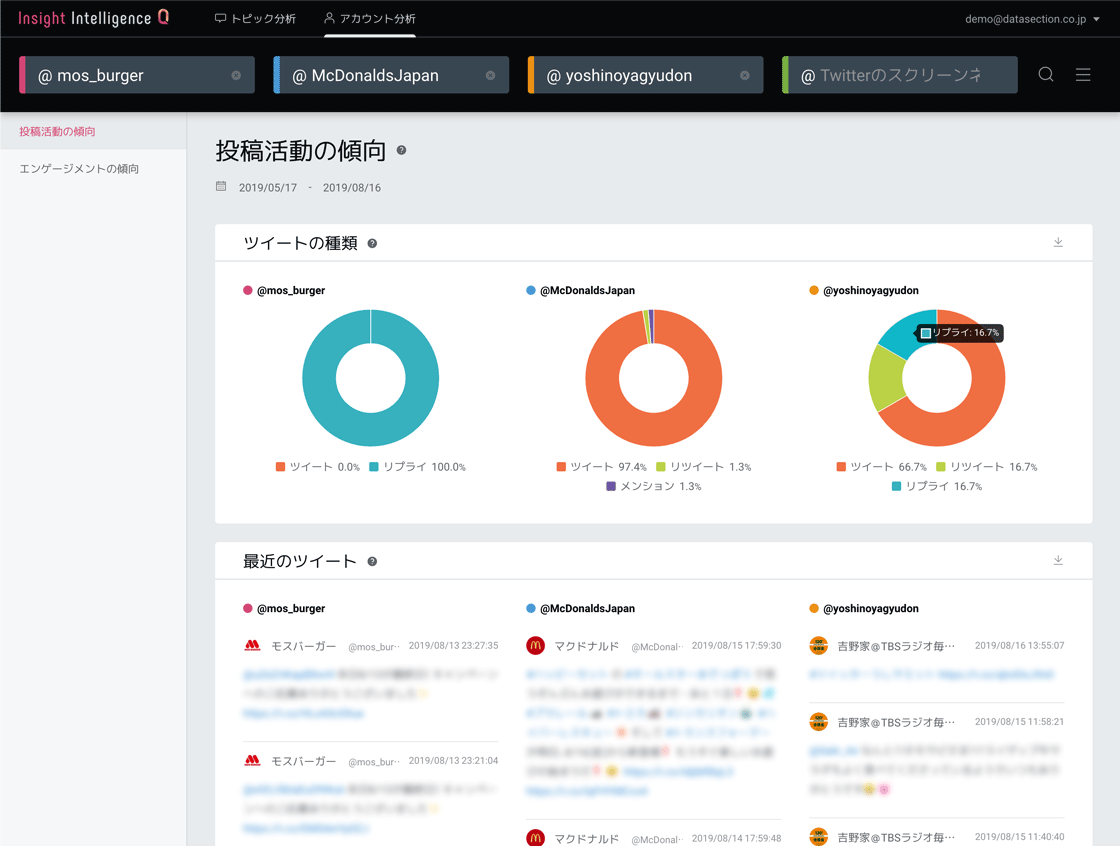Click the @mos_burger label above the donut chart
This screenshot has height=846, width=1120.
291,290
